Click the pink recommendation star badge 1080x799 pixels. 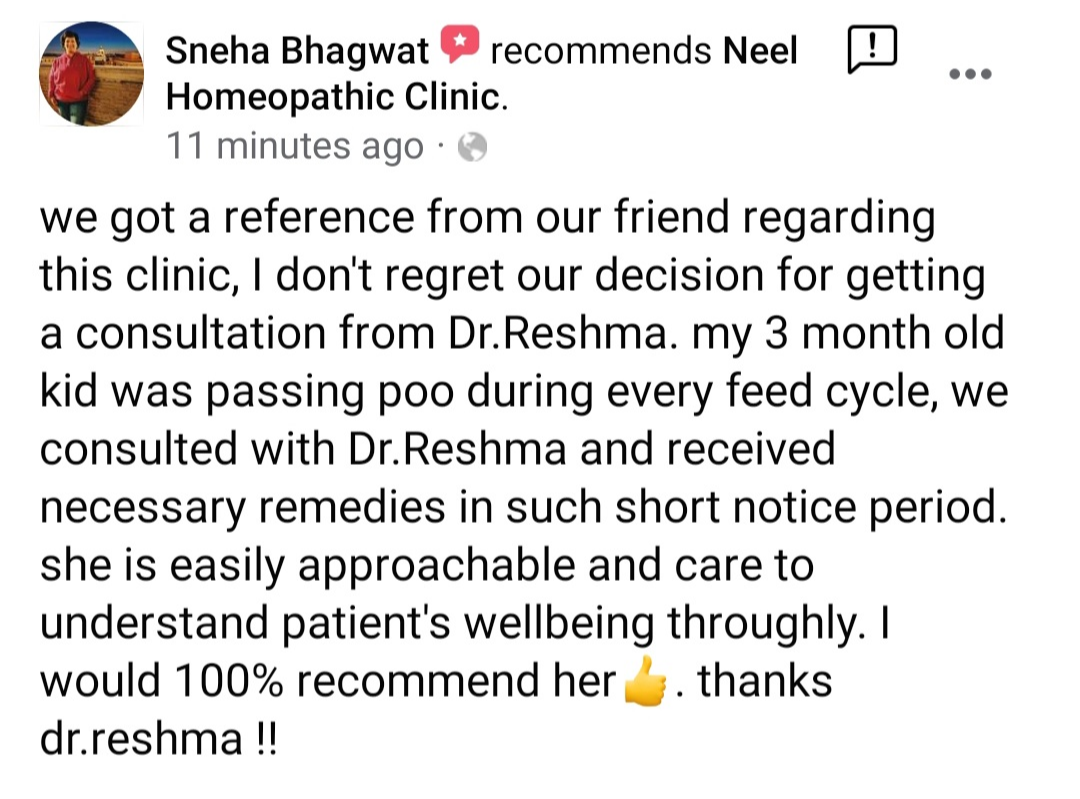coord(460,45)
